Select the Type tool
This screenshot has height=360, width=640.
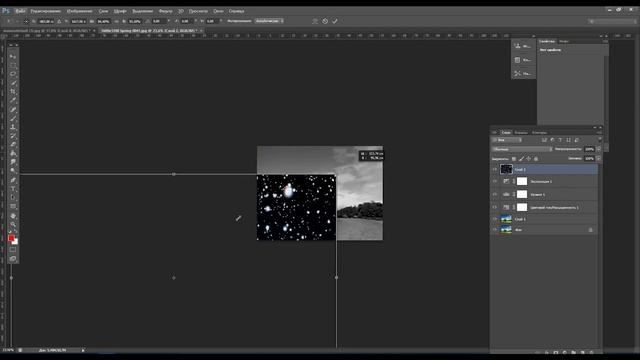click(x=13, y=189)
